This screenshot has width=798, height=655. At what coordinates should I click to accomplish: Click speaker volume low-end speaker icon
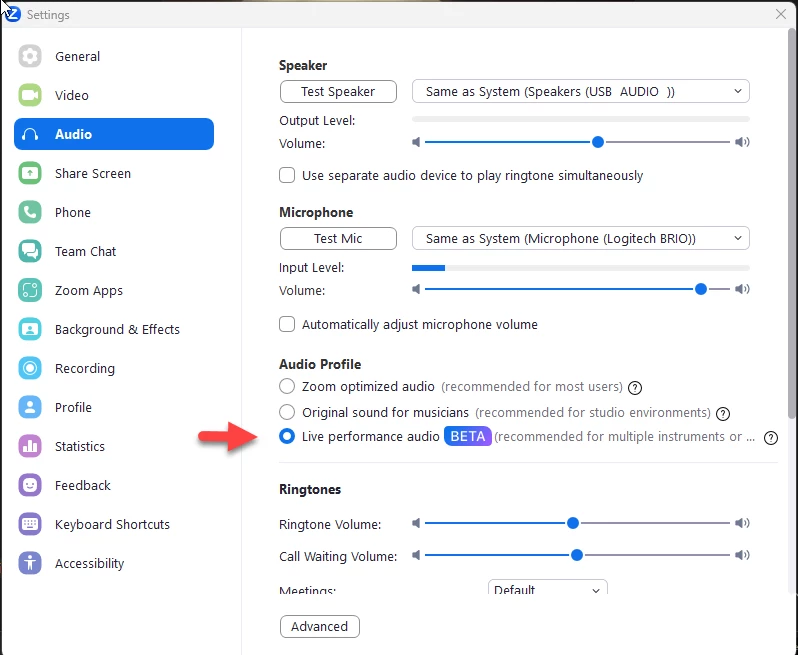pyautogui.click(x=416, y=142)
